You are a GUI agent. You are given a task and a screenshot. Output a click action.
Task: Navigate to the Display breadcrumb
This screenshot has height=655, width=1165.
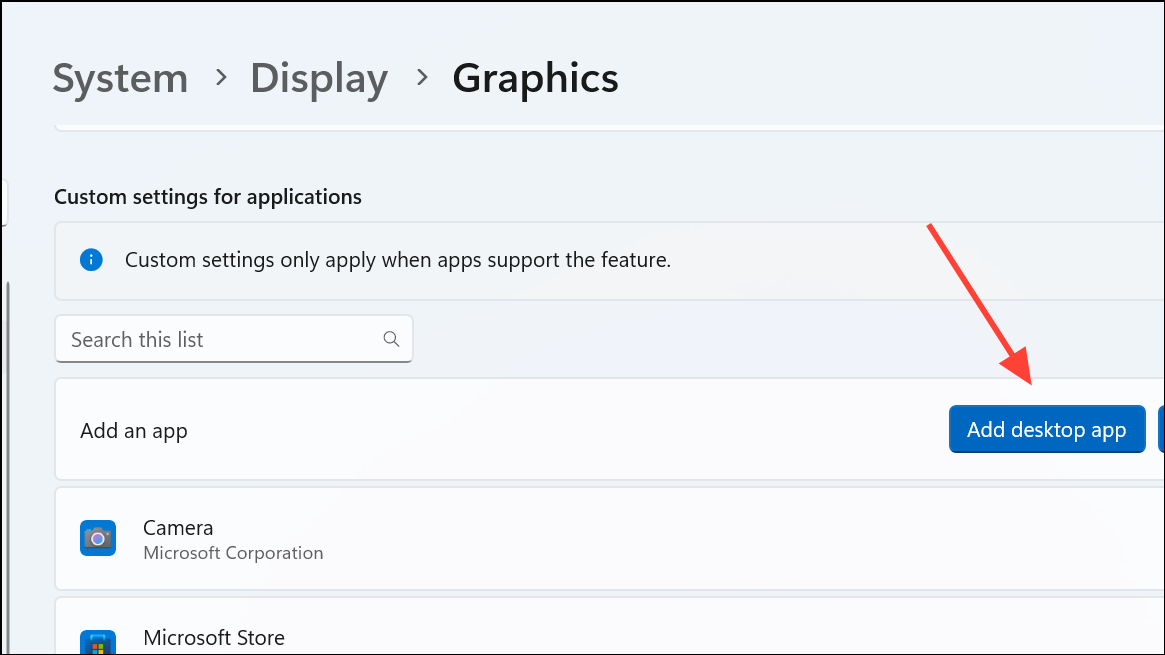pos(319,79)
